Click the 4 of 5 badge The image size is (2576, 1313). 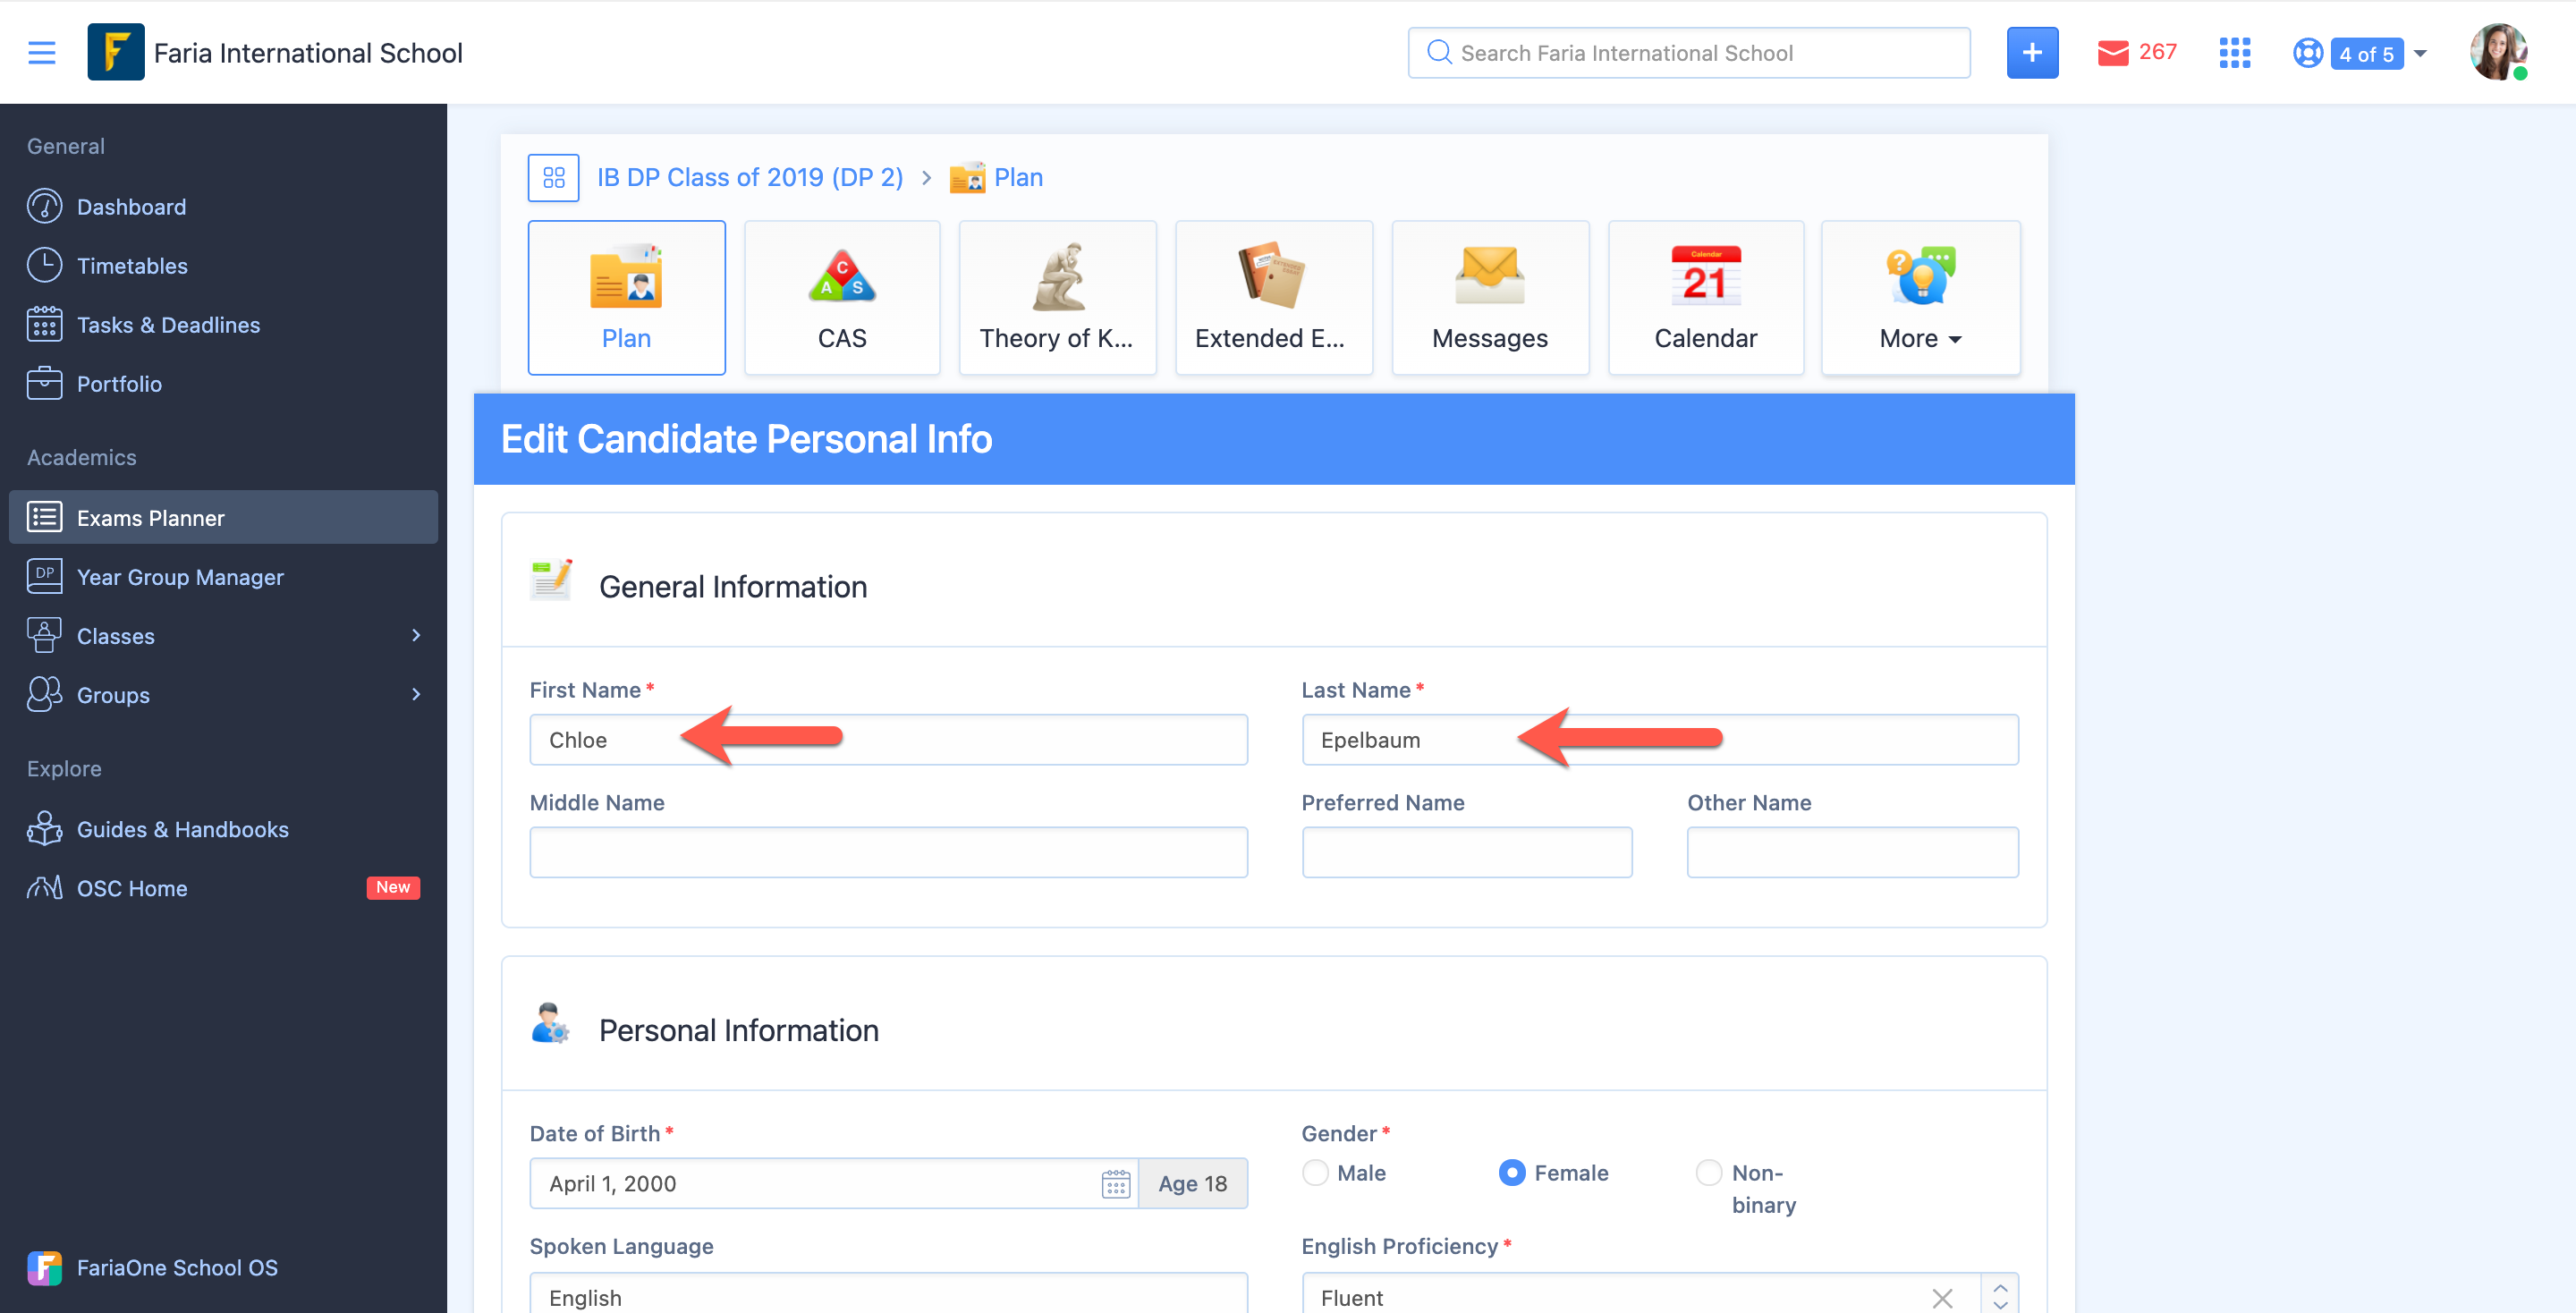pyautogui.click(x=2366, y=54)
